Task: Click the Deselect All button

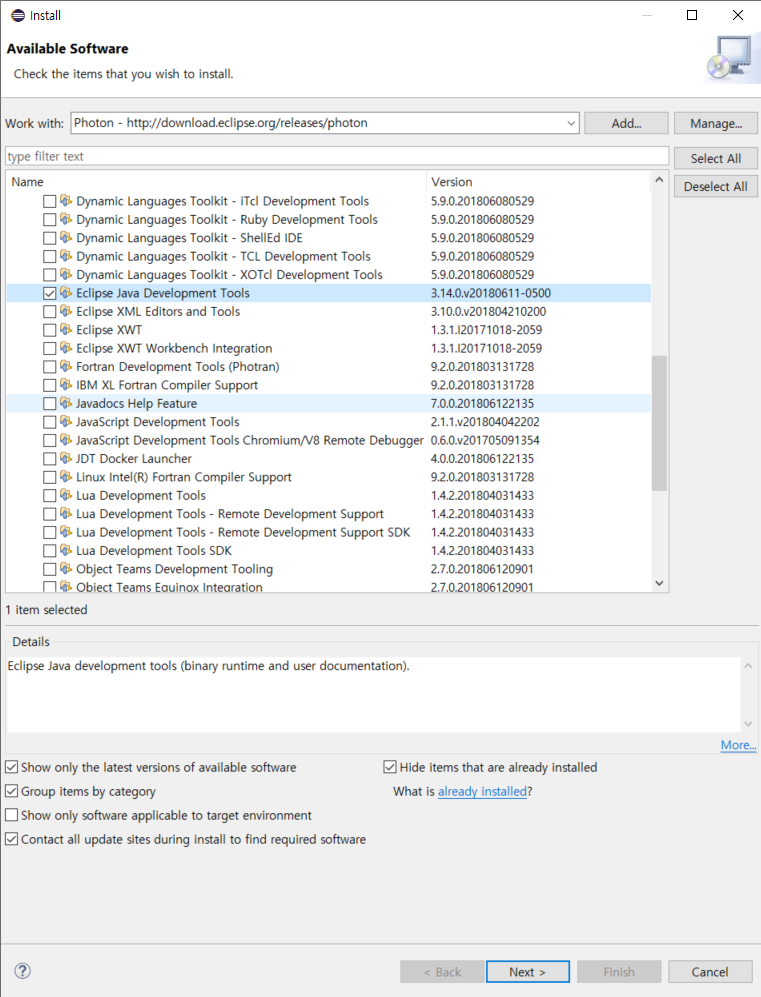Action: [716, 187]
